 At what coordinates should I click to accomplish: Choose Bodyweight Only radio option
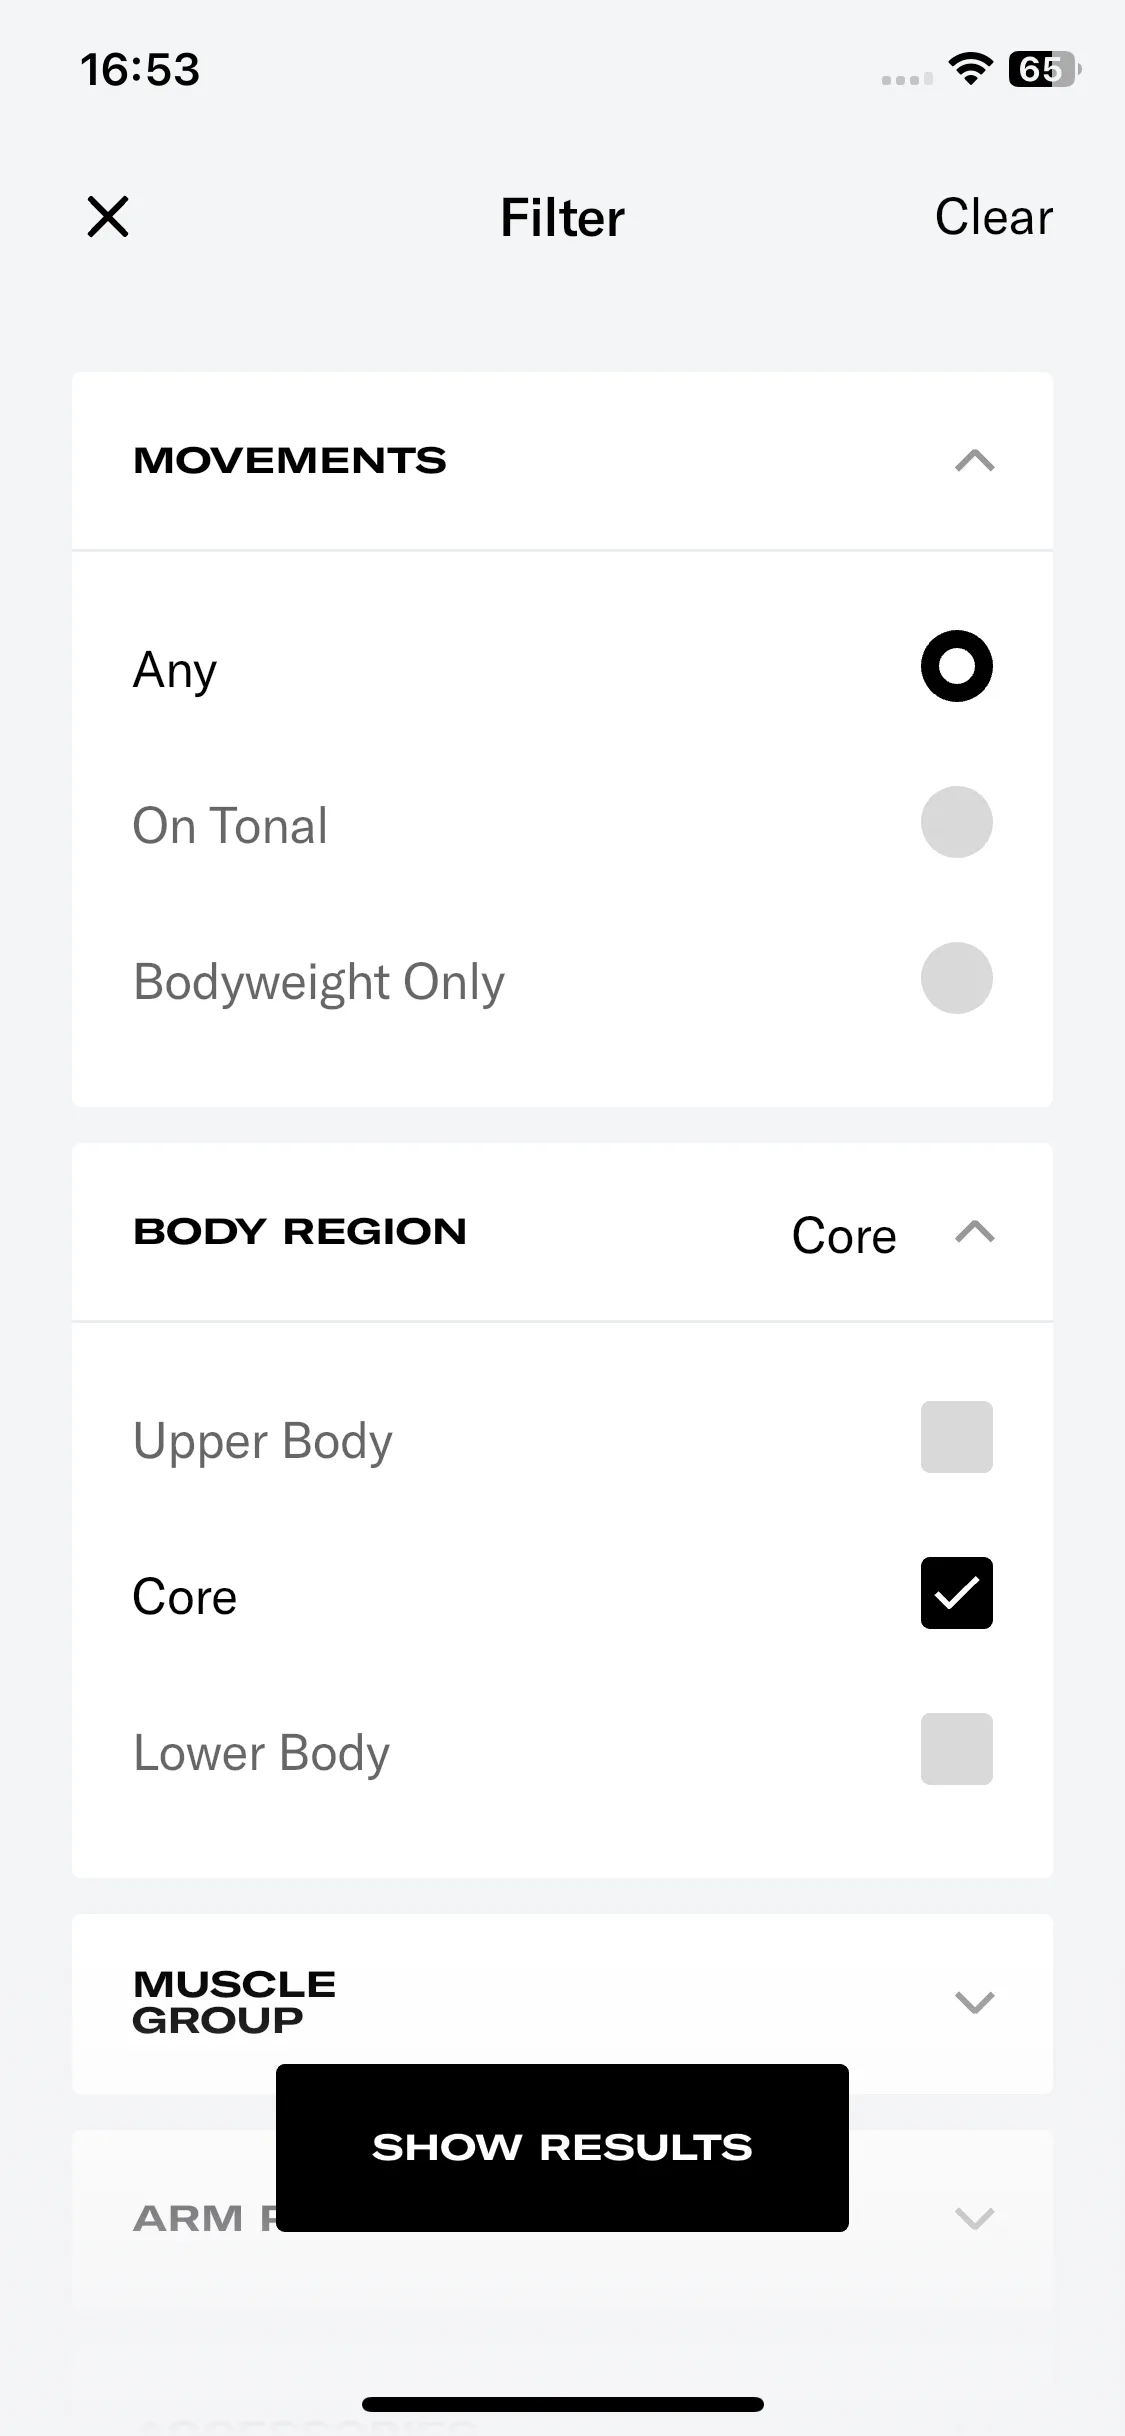point(956,978)
